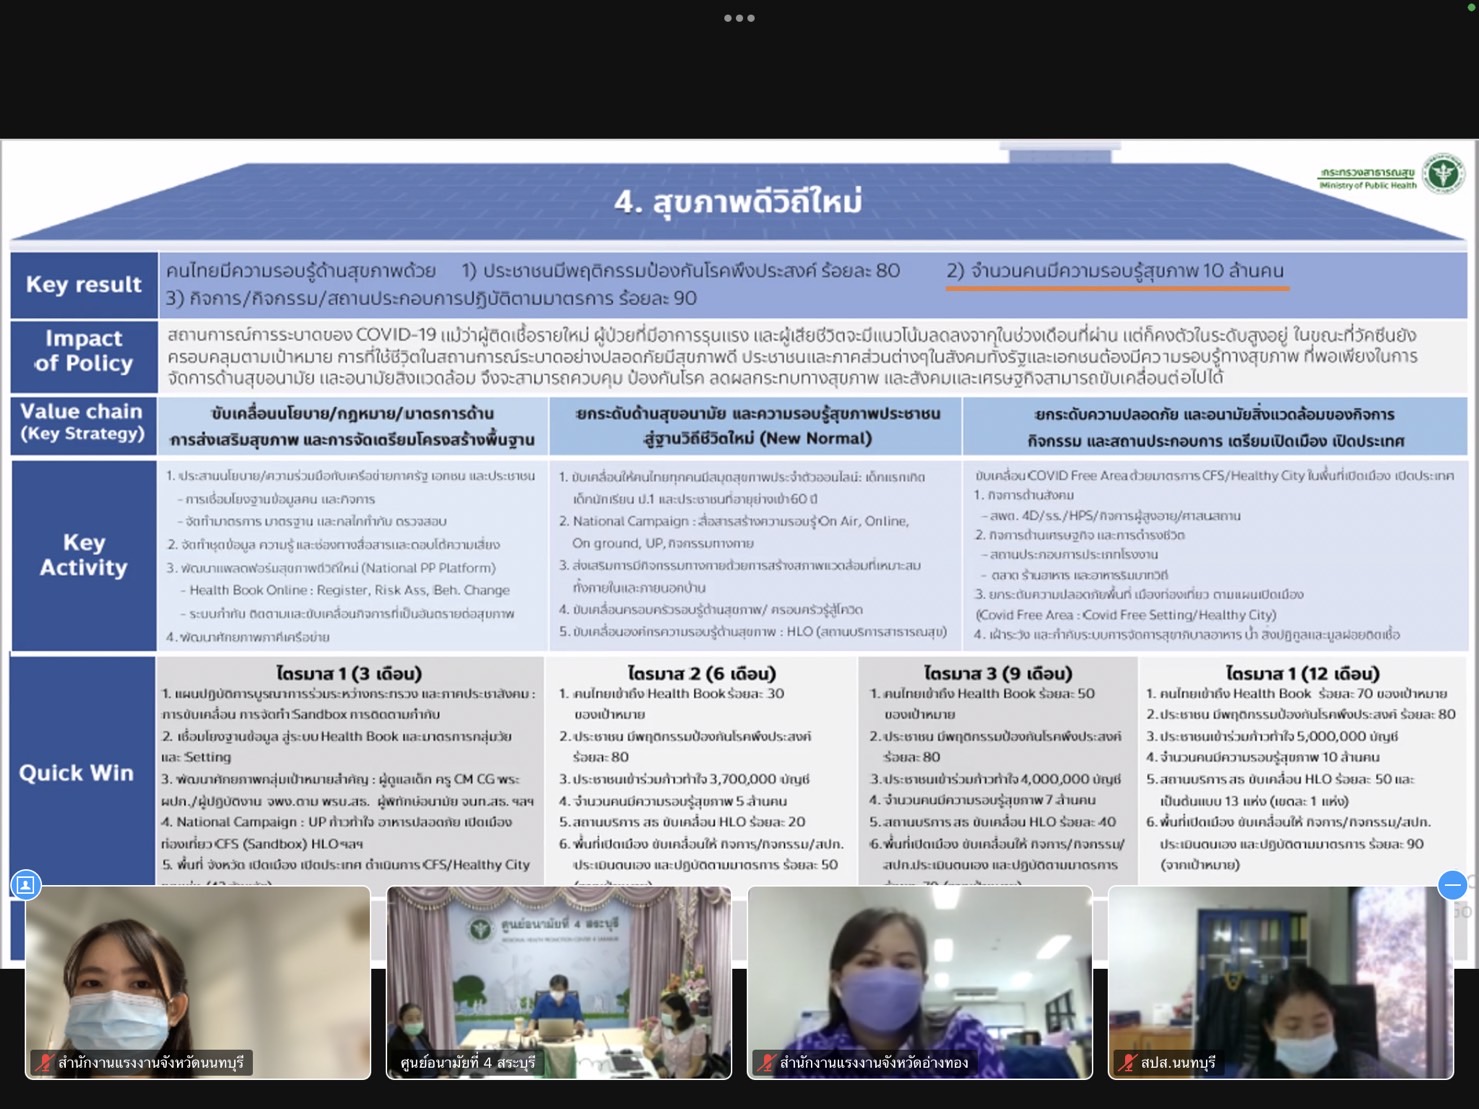Screen dimensions: 1479x1109
Task: Click the Impact of Policy label
Action: coord(84,351)
